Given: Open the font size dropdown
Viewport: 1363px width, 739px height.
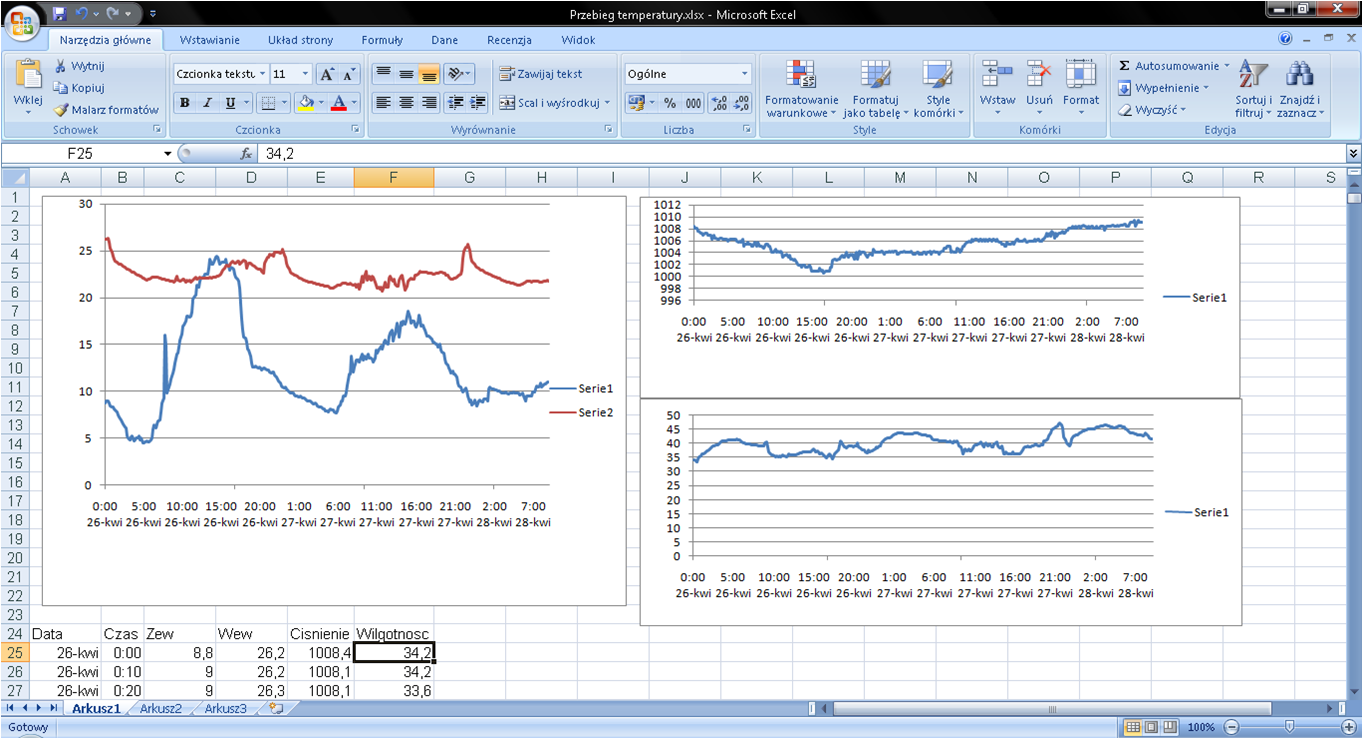Looking at the screenshot, I should coord(306,74).
